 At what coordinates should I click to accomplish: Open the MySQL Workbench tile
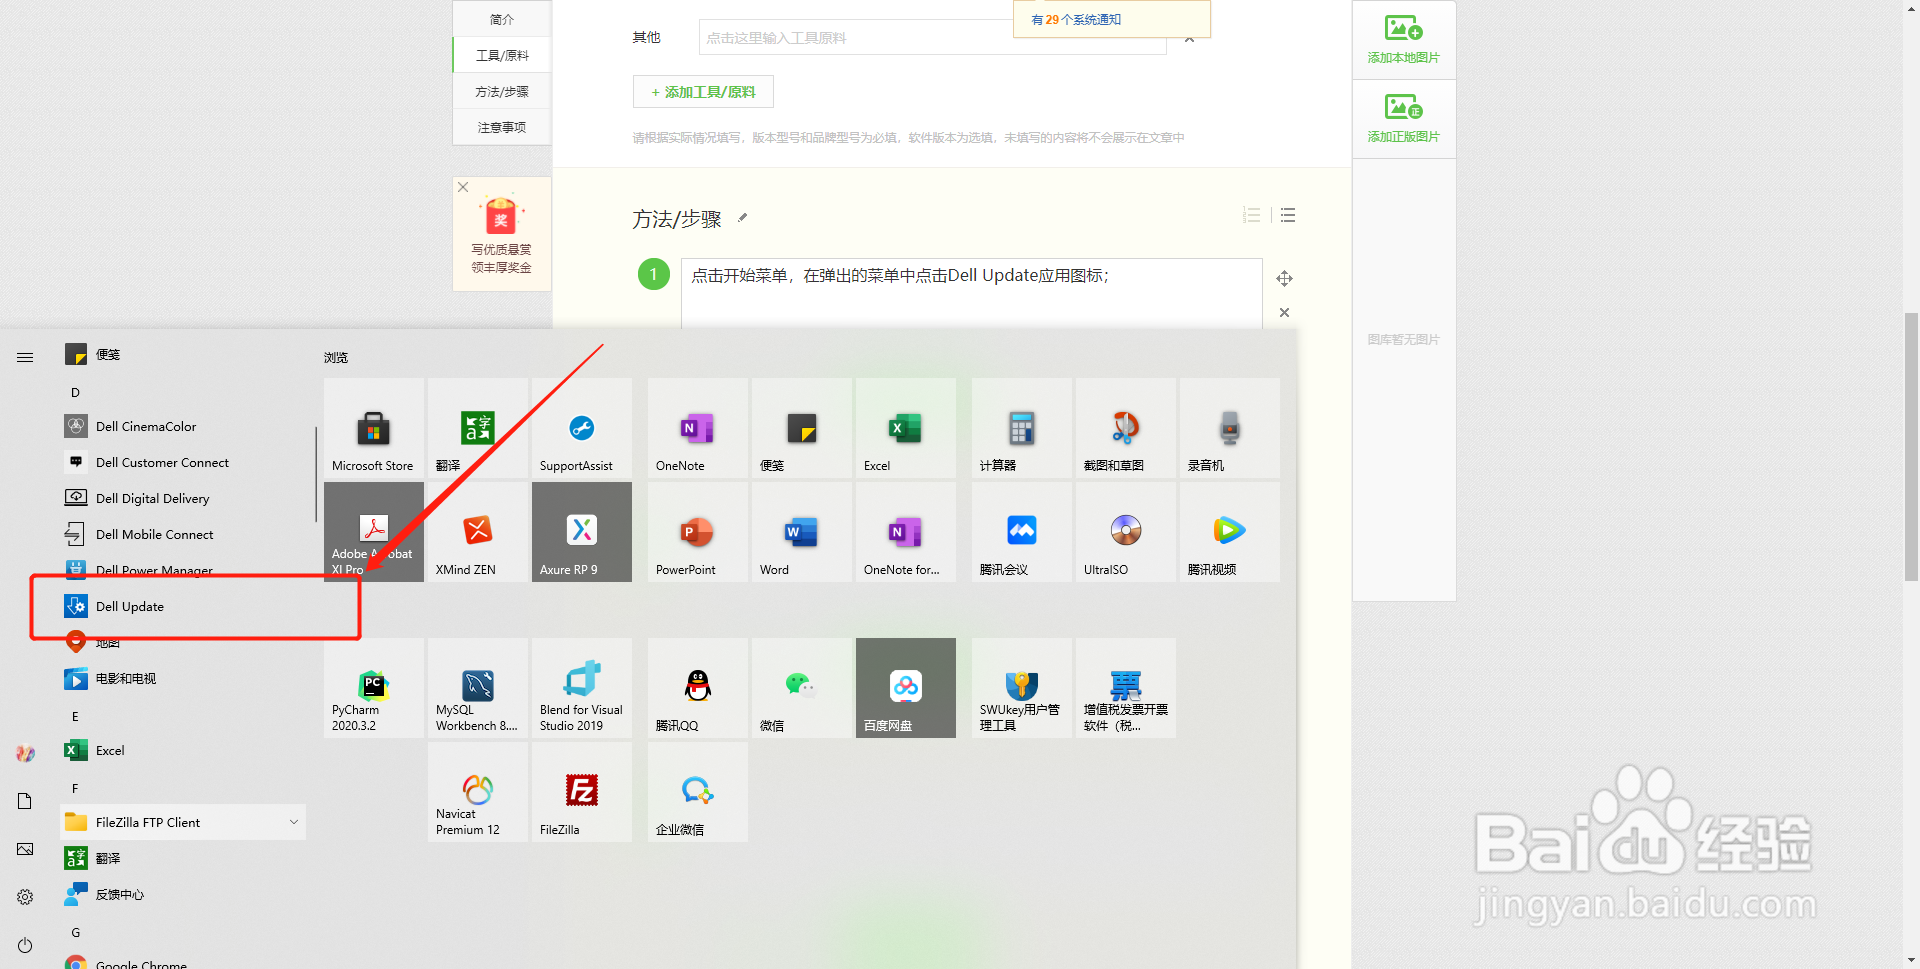478,688
